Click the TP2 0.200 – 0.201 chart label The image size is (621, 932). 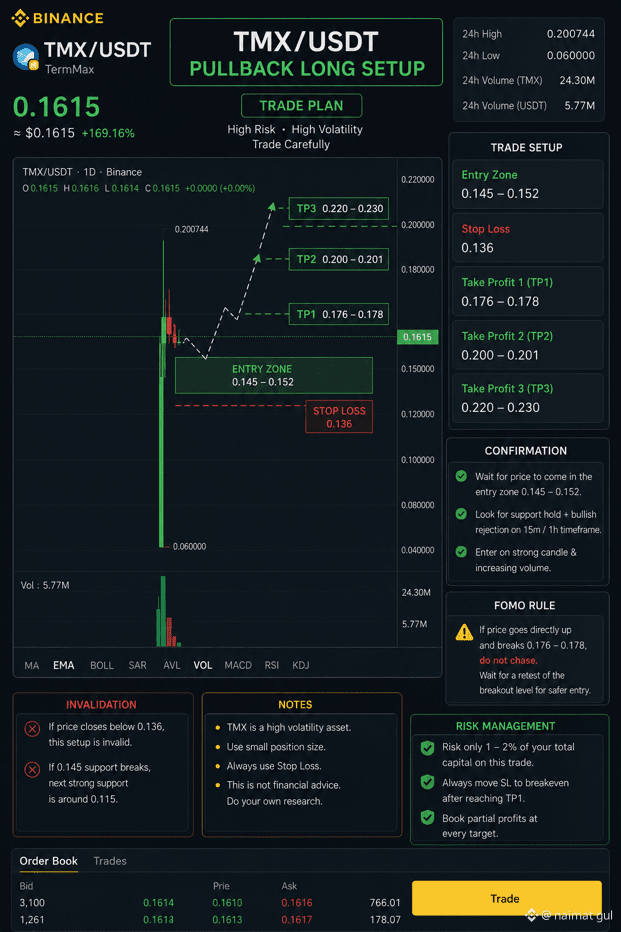click(339, 259)
